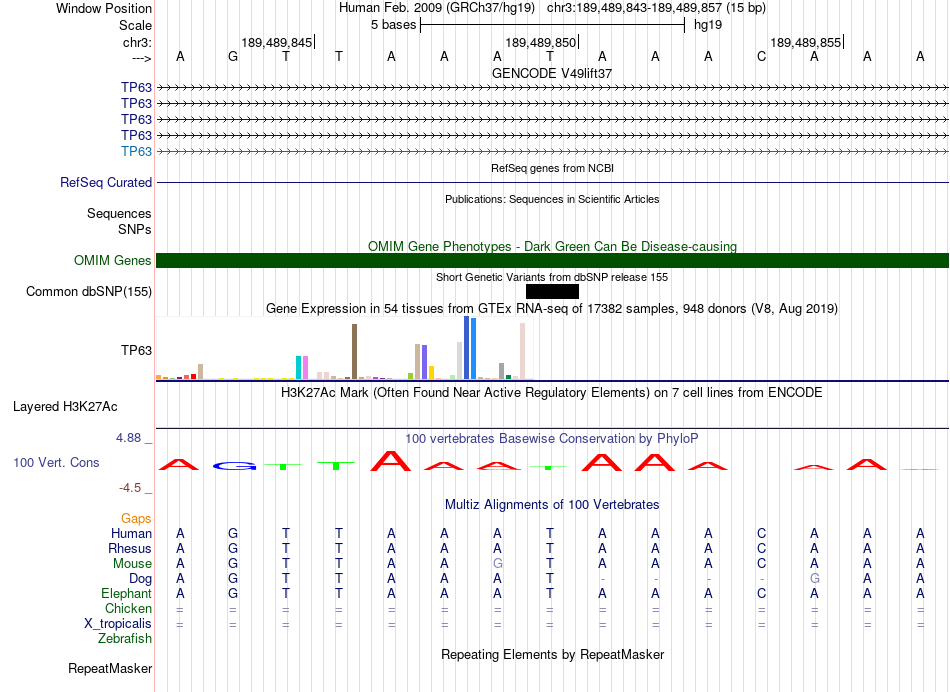Click the Zebrafish alignment row label
This screenshot has width=950, height=692.
pos(125,638)
